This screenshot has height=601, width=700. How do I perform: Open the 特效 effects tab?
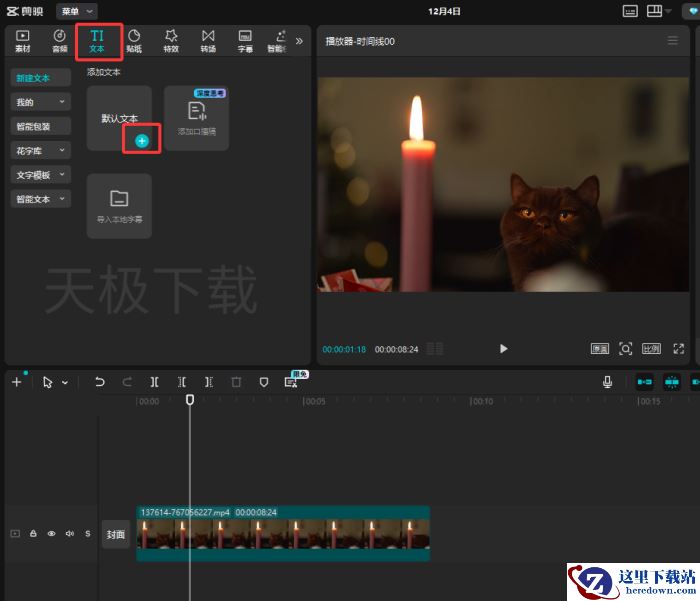171,41
